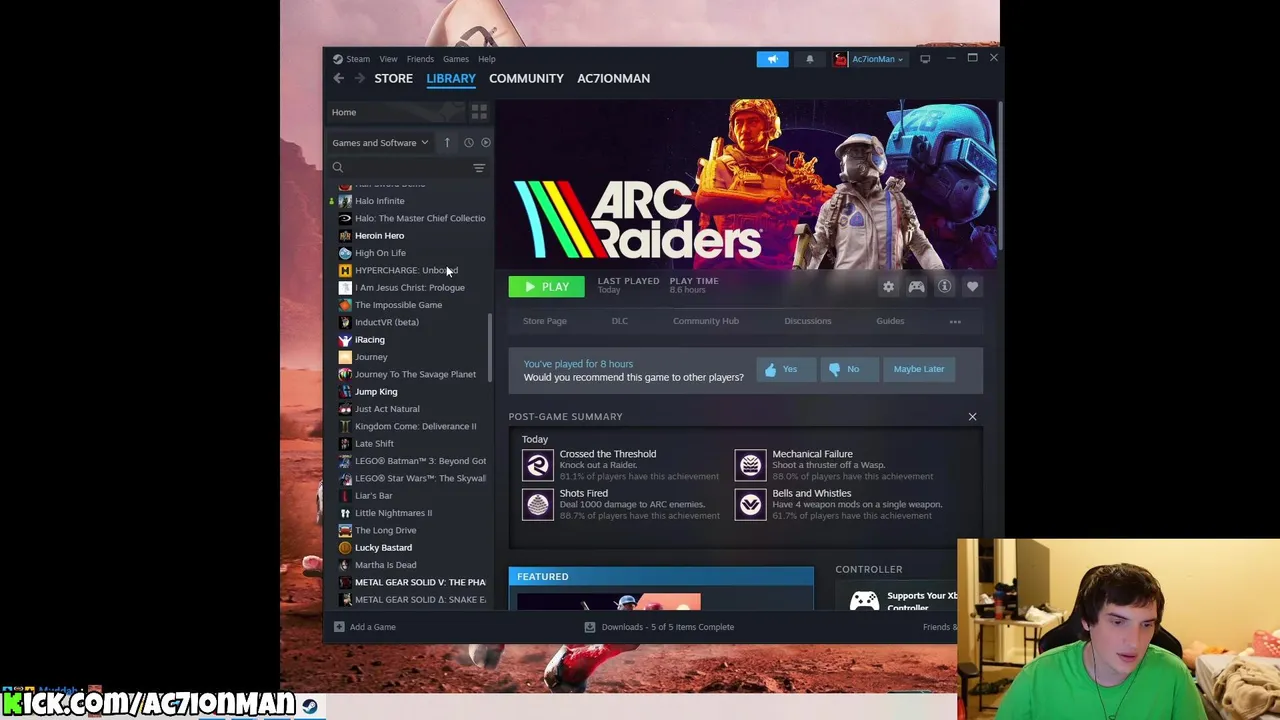Click the library search magnifier icon
1280x720 pixels.
point(338,168)
